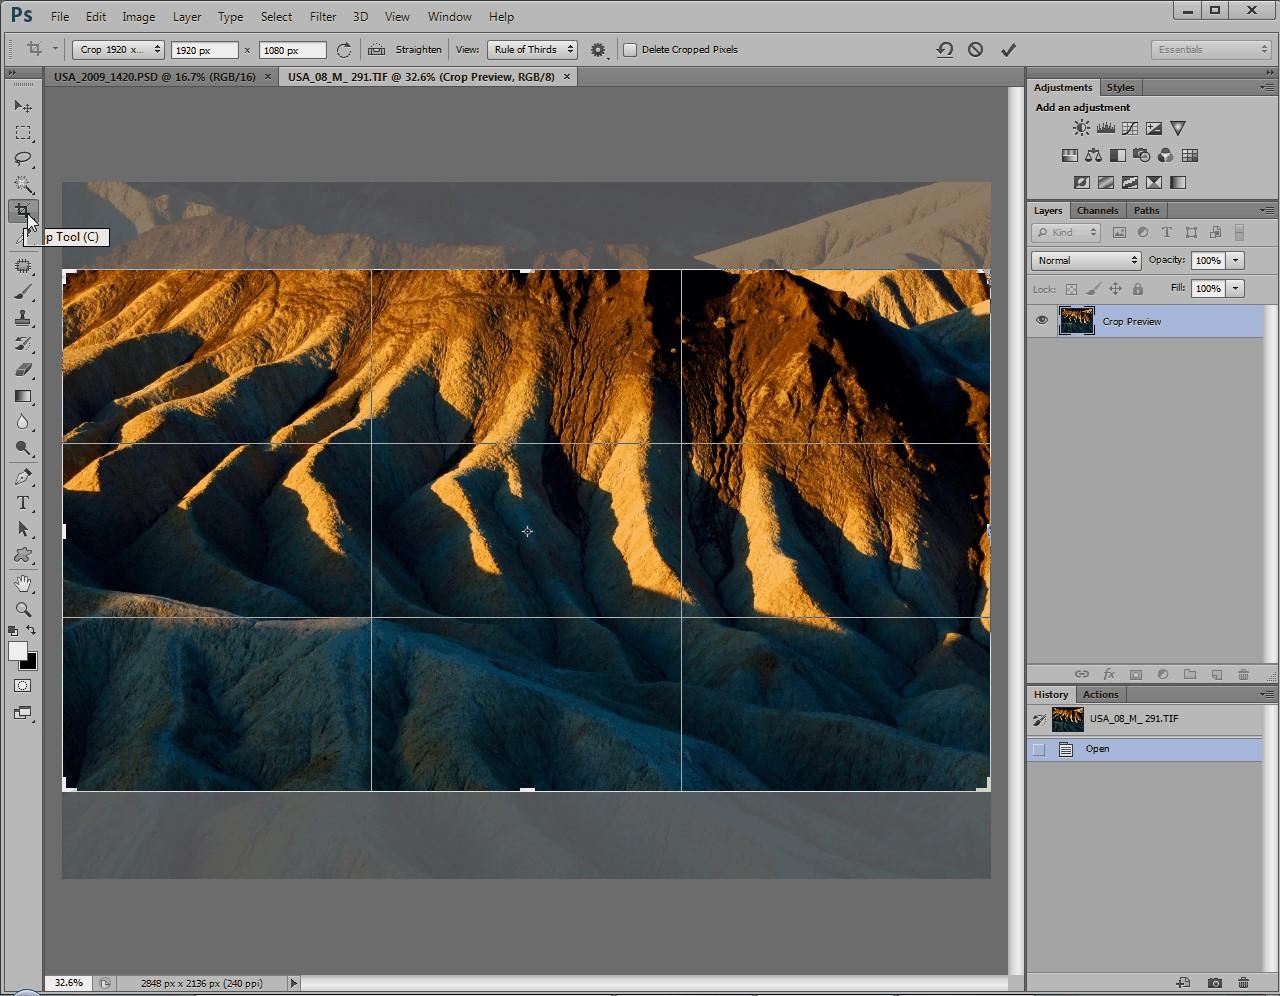Cancel the current crop operation
Screen dimensions: 1280x996
pos(975,49)
